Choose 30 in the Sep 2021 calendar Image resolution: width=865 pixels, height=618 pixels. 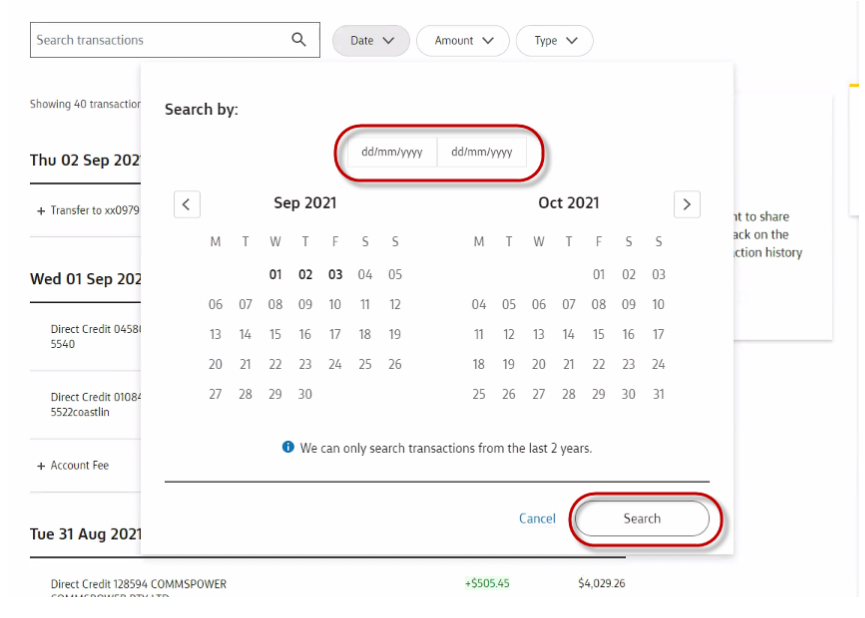tap(305, 395)
